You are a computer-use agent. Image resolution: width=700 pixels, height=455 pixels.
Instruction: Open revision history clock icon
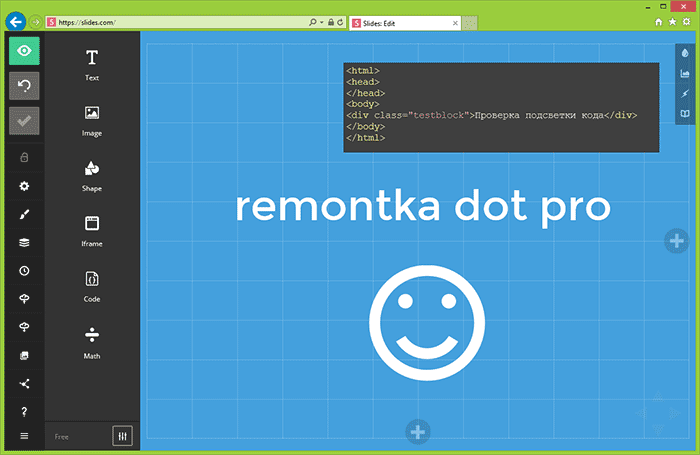[24, 271]
